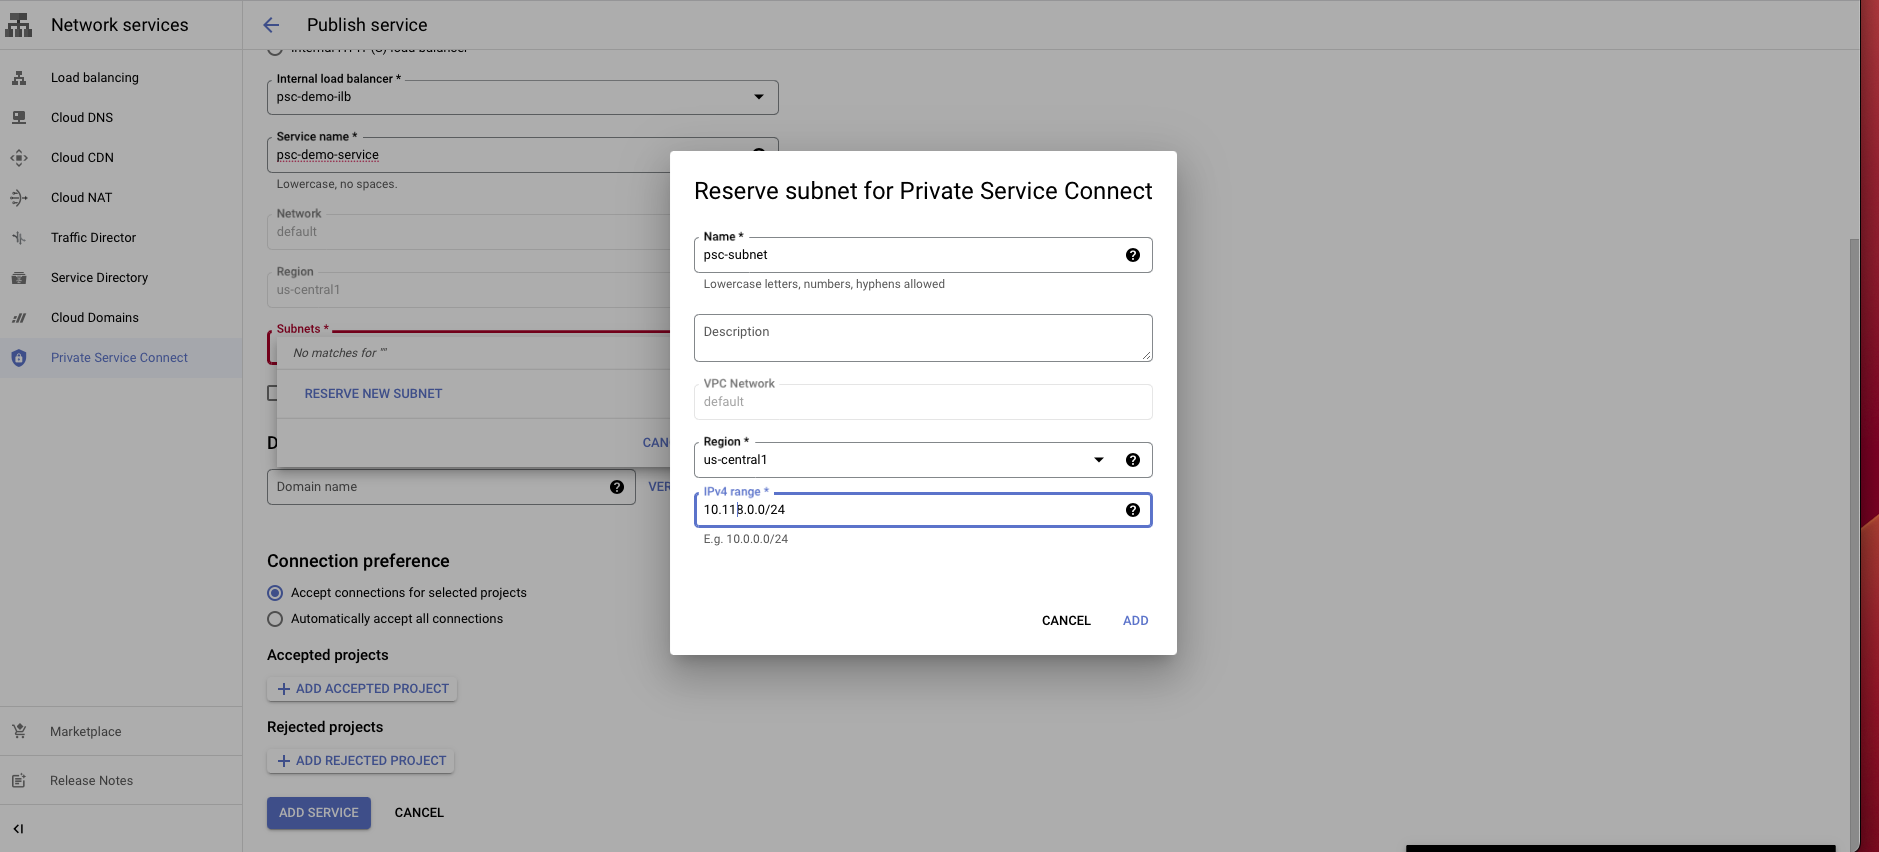Screen dimensions: 1879x852
Task: Click the Region help question mark icon
Action: click(1132, 460)
